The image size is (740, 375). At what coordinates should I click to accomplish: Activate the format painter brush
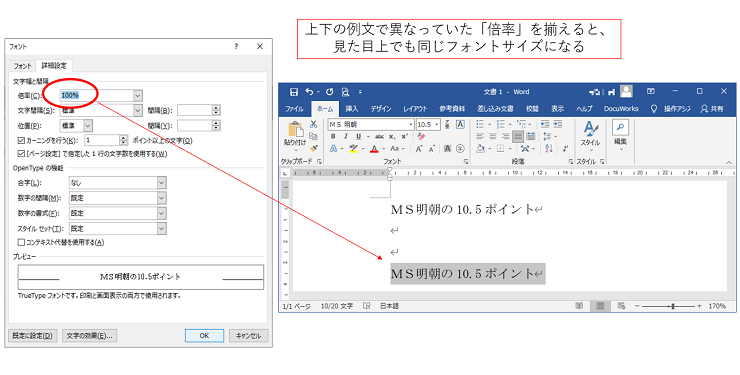pyautogui.click(x=313, y=148)
